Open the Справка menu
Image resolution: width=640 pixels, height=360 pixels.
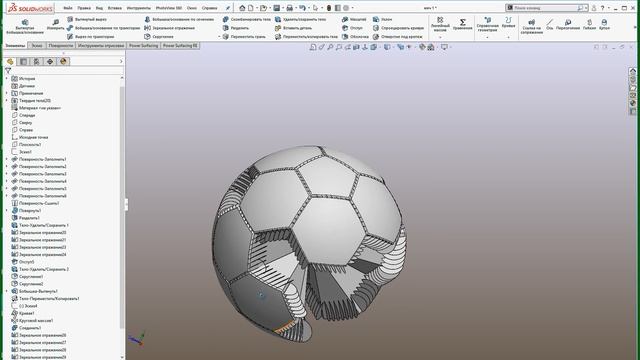(x=209, y=8)
